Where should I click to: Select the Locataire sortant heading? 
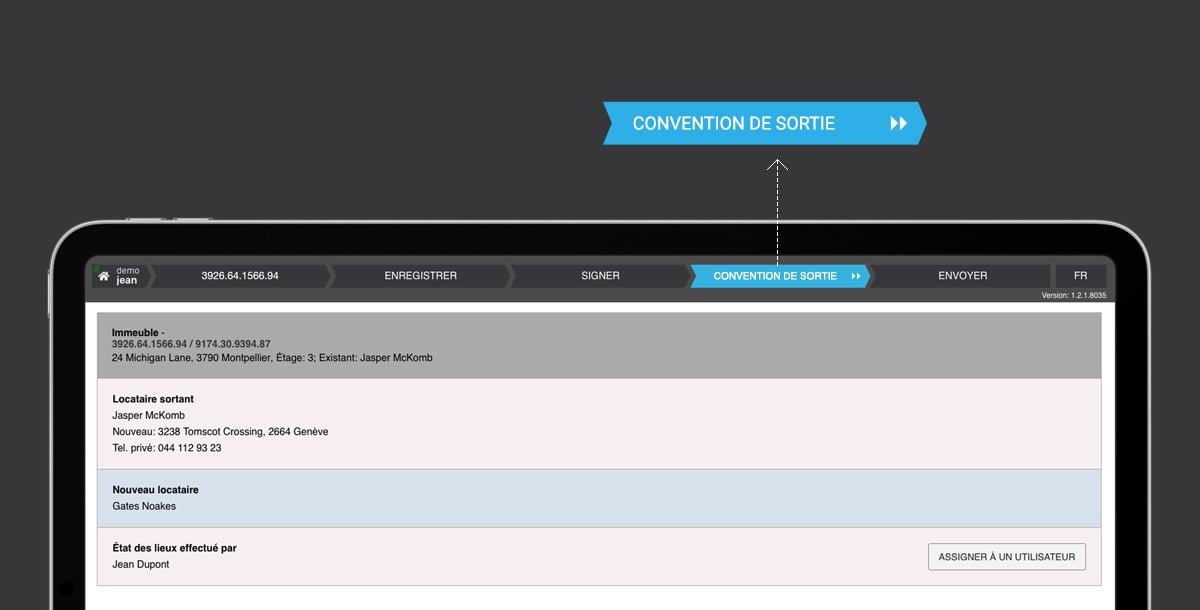pos(153,399)
